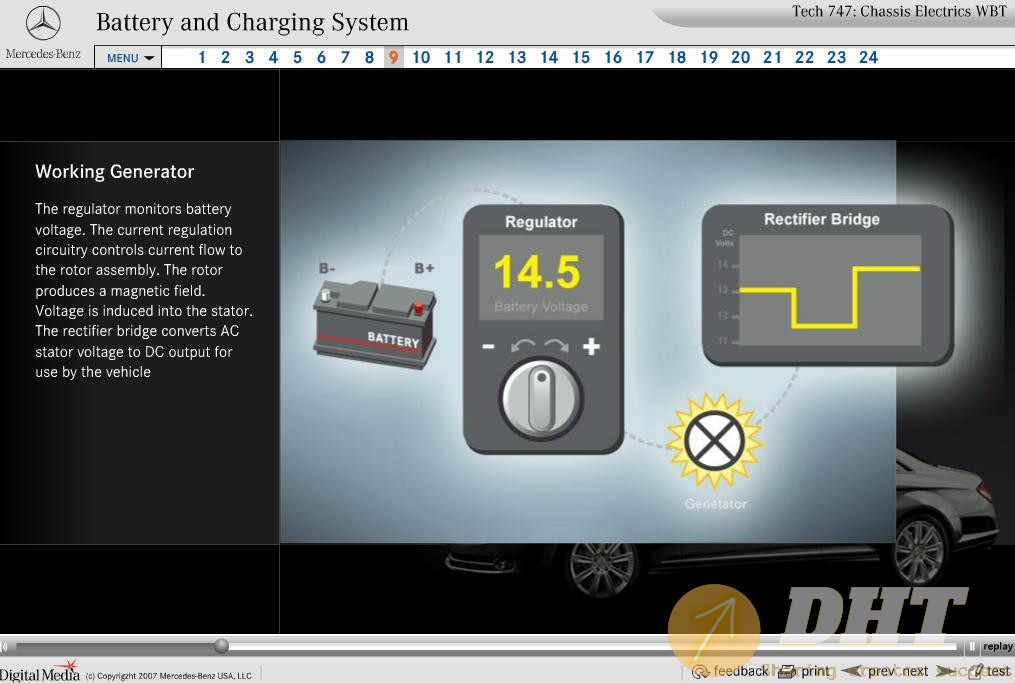The image size is (1015, 683).
Task: Click the 14.5 battery voltage display
Action: pos(541,277)
